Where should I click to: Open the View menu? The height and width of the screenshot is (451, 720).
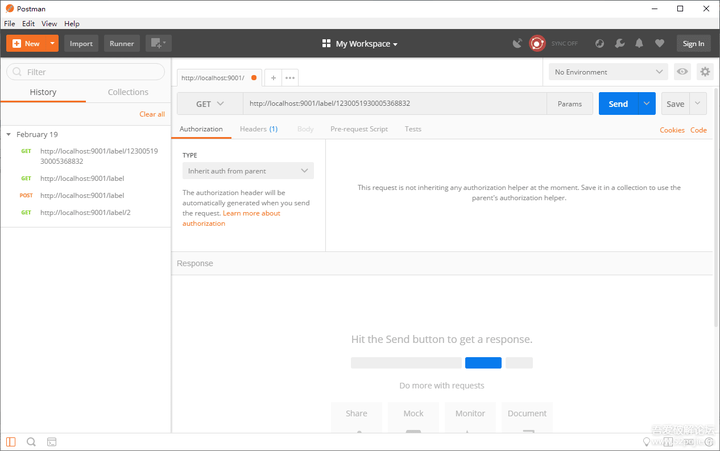49,23
